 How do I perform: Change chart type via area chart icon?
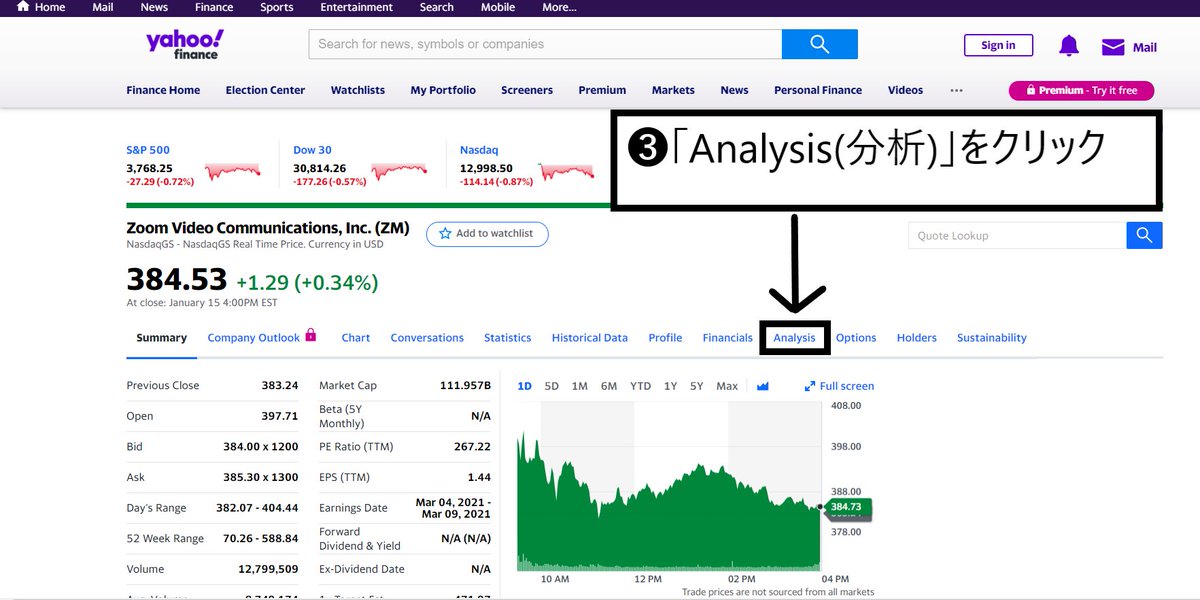[x=763, y=386]
